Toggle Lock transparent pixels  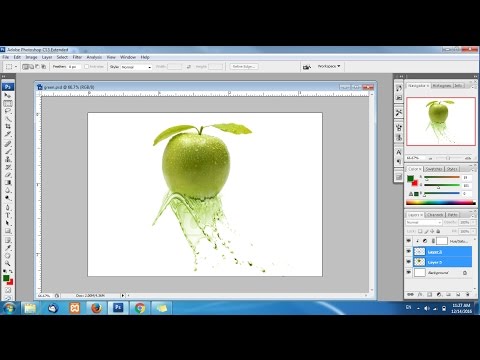point(420,231)
